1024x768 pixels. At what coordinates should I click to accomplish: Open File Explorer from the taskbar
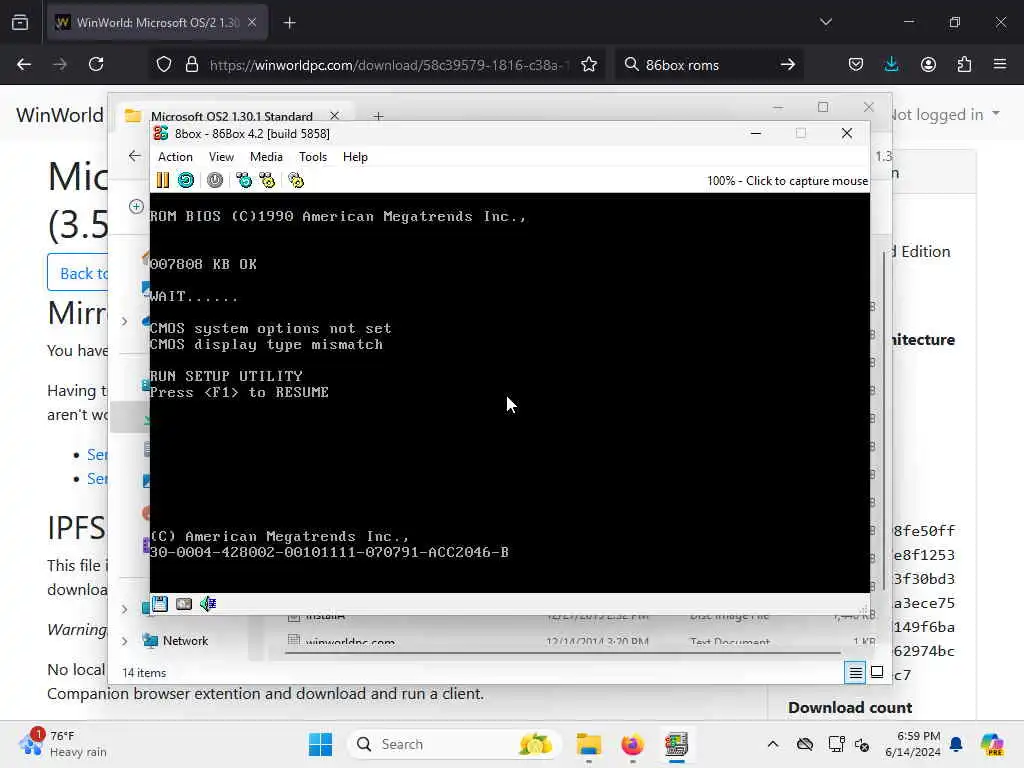pyautogui.click(x=588, y=744)
